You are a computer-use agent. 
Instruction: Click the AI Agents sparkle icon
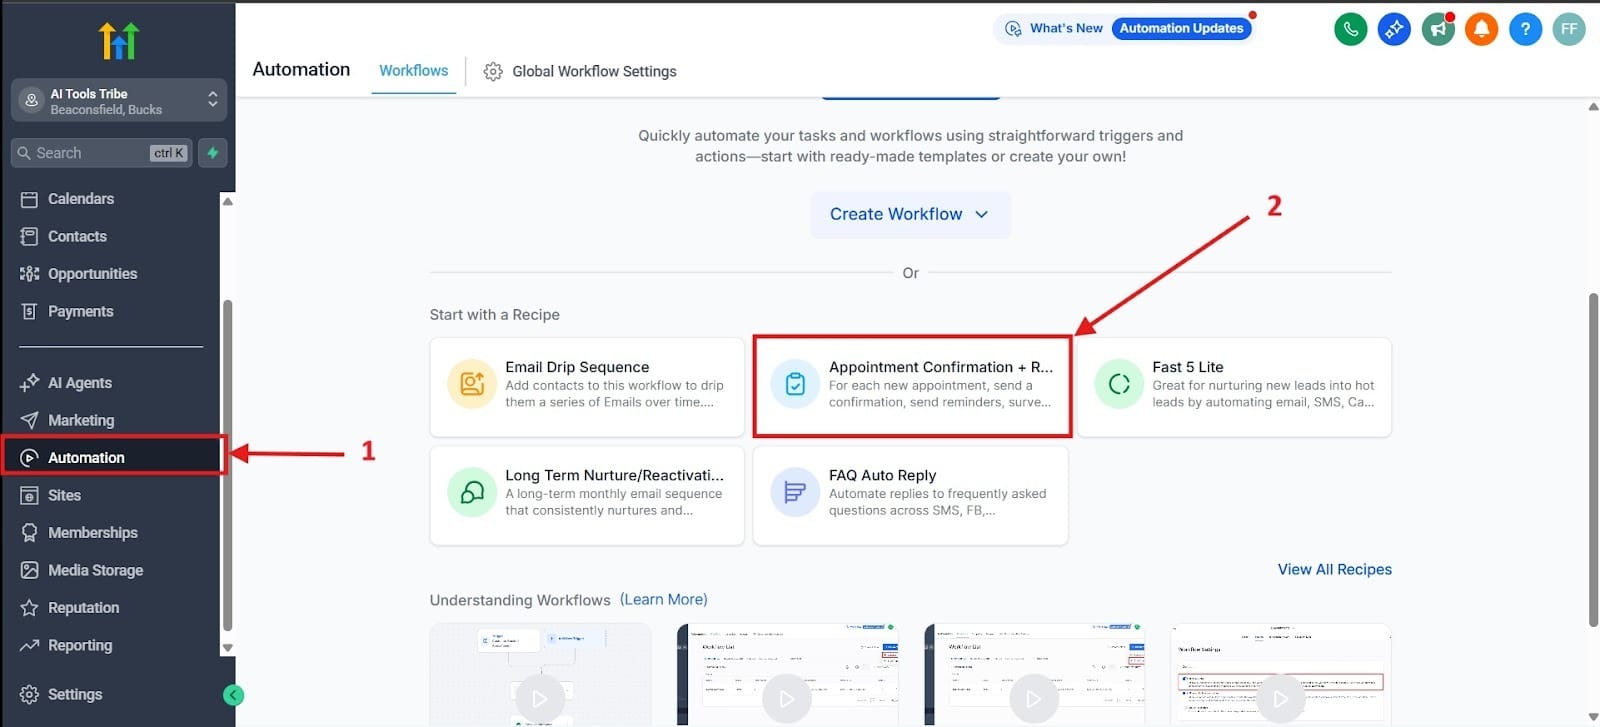(x=29, y=383)
